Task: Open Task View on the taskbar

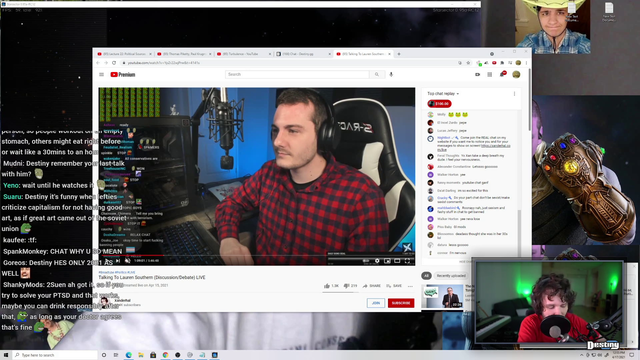Action: point(116,355)
